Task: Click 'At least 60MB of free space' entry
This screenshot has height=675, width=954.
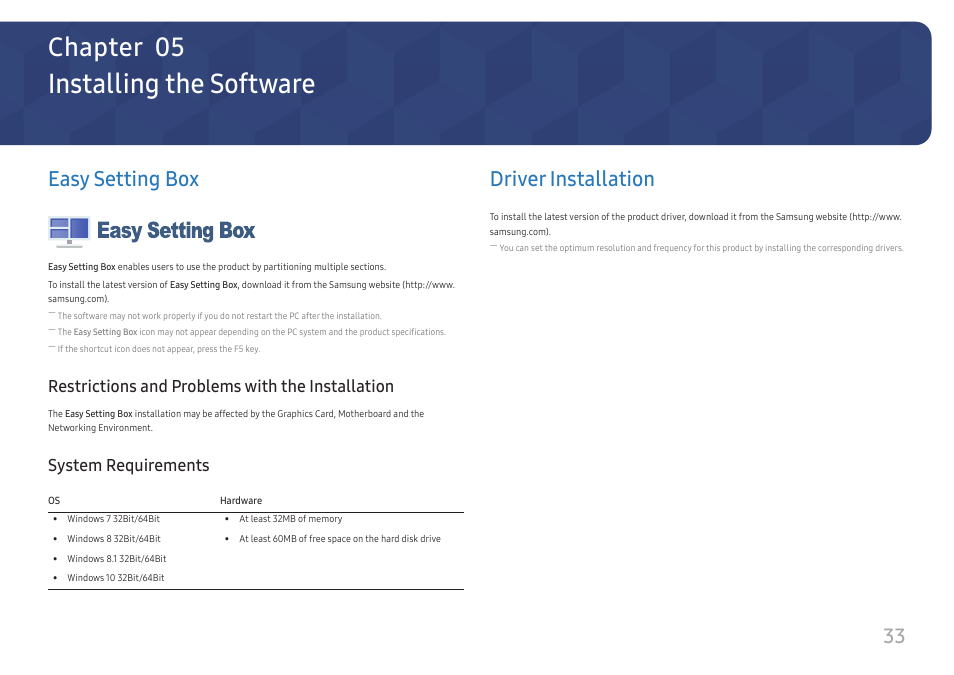Action: tap(339, 539)
